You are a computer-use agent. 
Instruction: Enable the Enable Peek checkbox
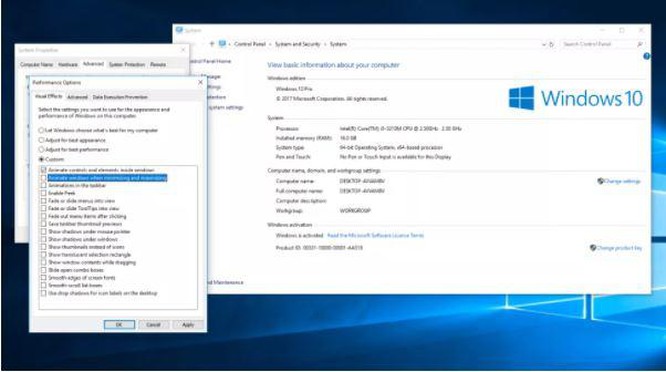(43, 193)
